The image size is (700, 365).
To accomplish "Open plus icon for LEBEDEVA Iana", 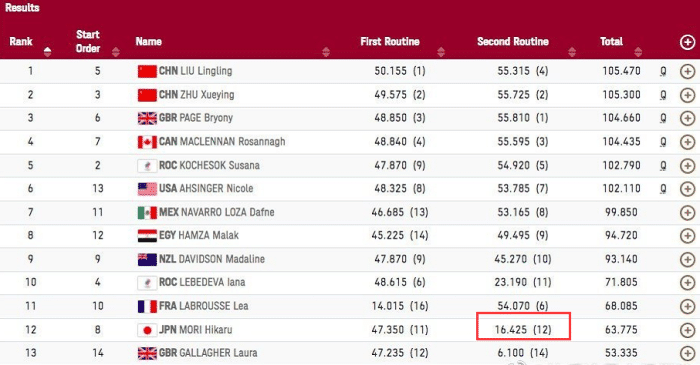I will click(687, 283).
